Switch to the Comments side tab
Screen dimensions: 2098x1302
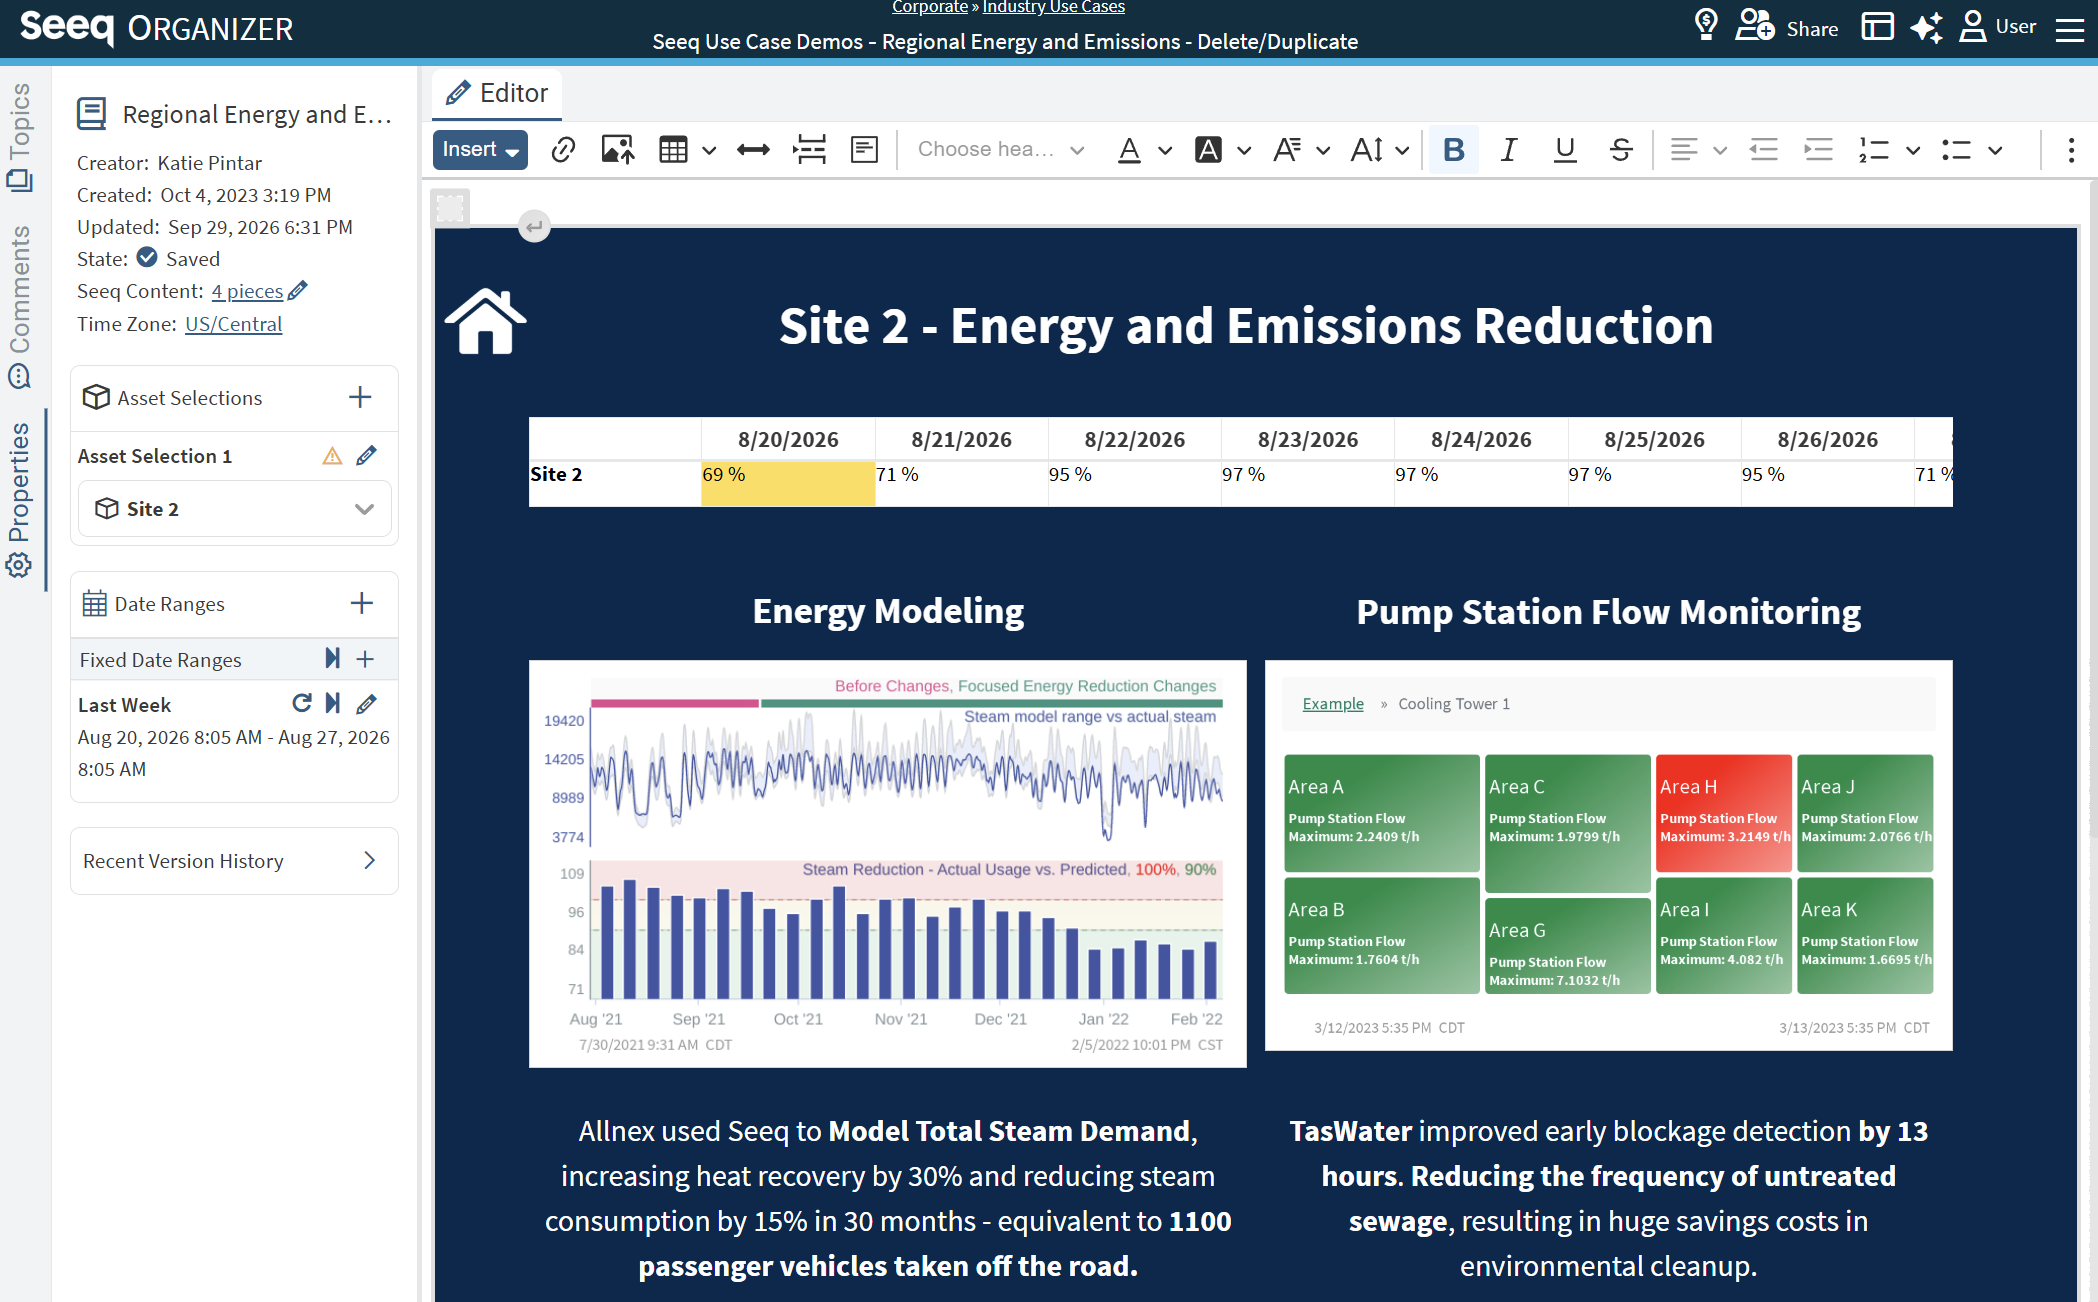pyautogui.click(x=20, y=307)
